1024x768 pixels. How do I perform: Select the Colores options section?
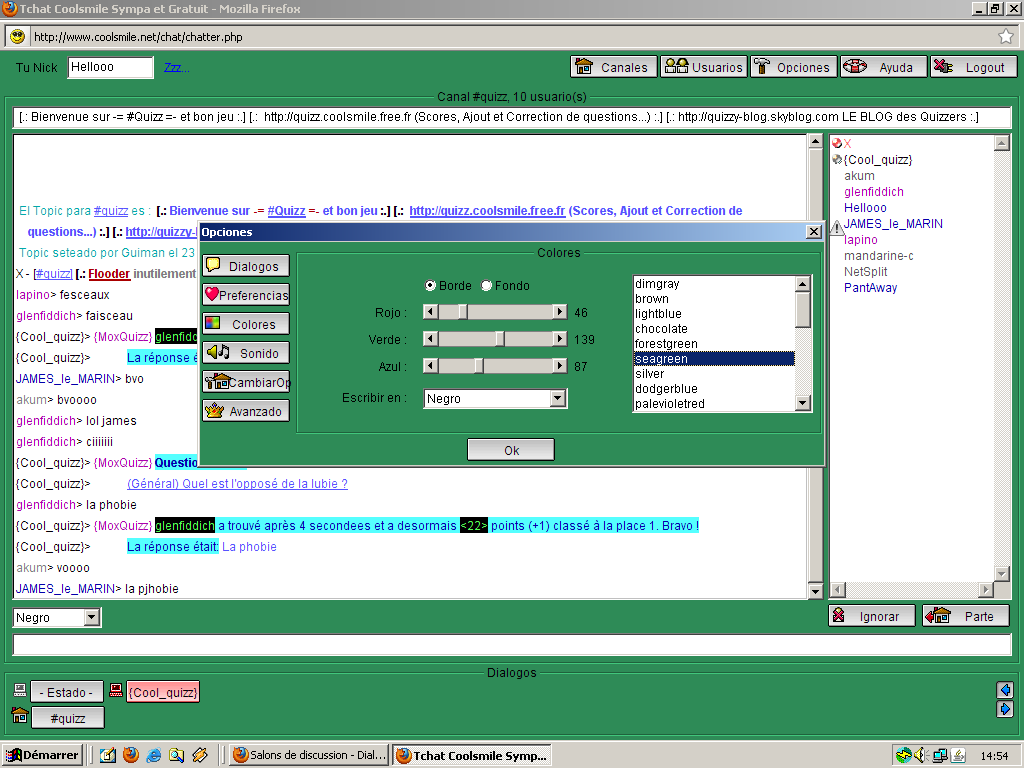coord(246,324)
